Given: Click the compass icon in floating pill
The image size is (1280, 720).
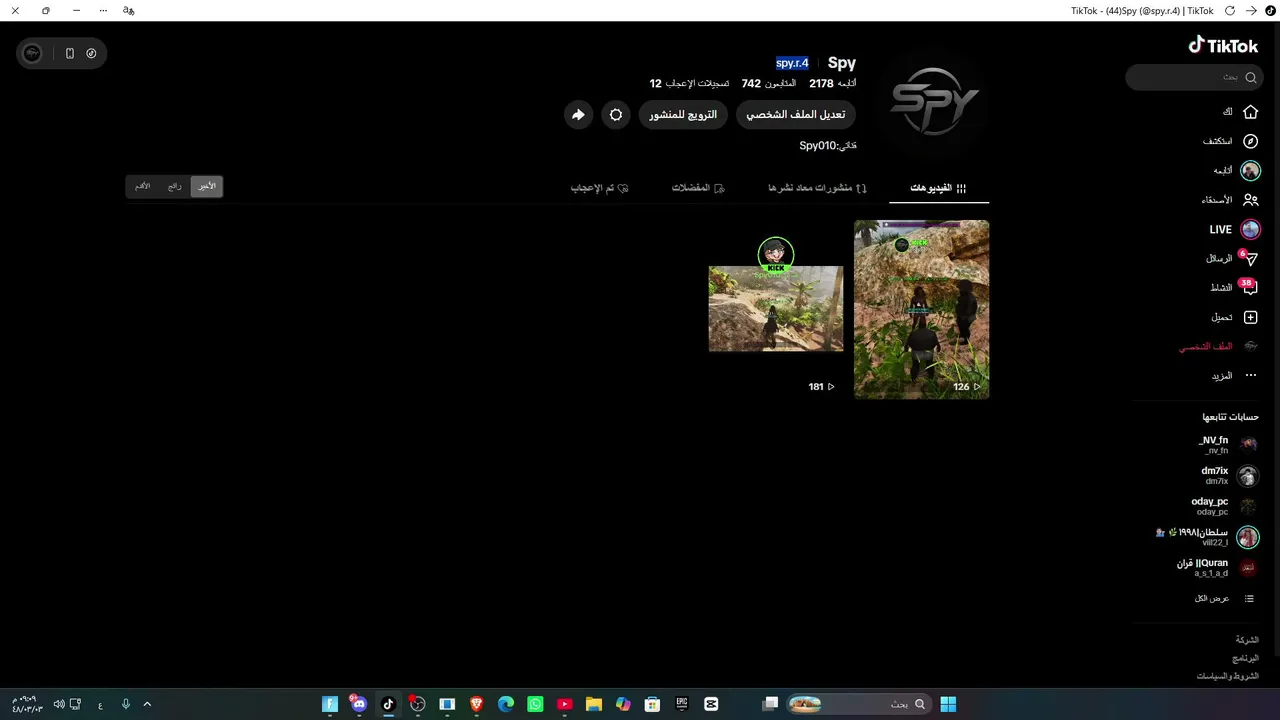Looking at the screenshot, I should click(x=91, y=53).
